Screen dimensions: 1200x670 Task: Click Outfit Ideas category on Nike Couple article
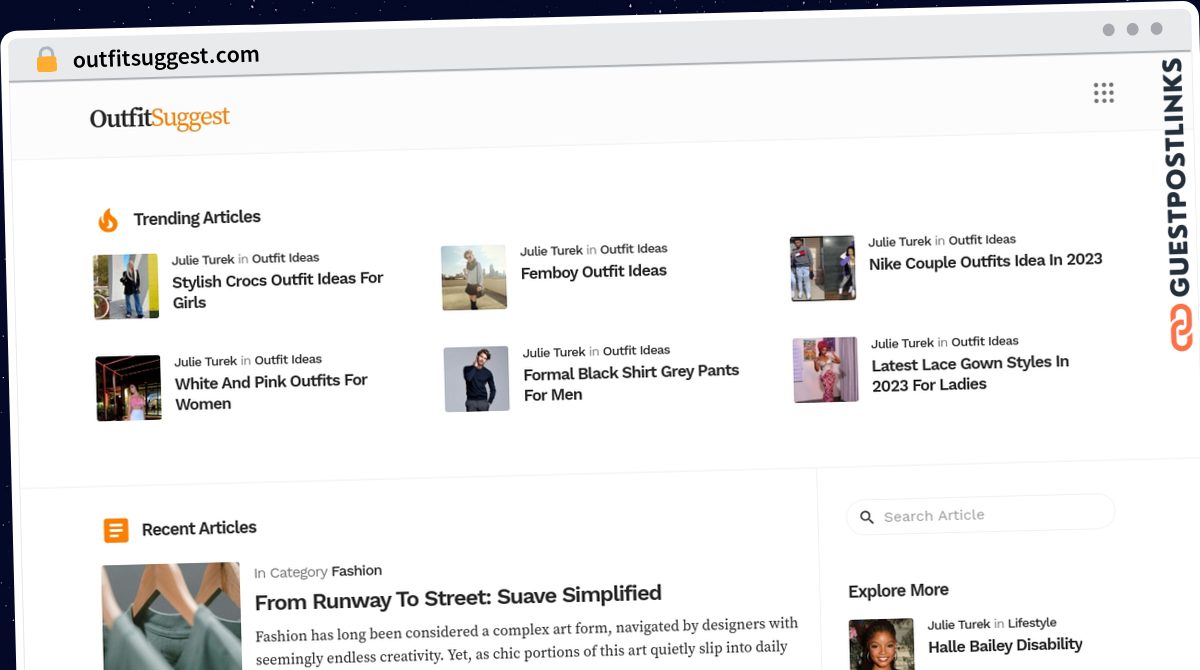[x=982, y=240]
